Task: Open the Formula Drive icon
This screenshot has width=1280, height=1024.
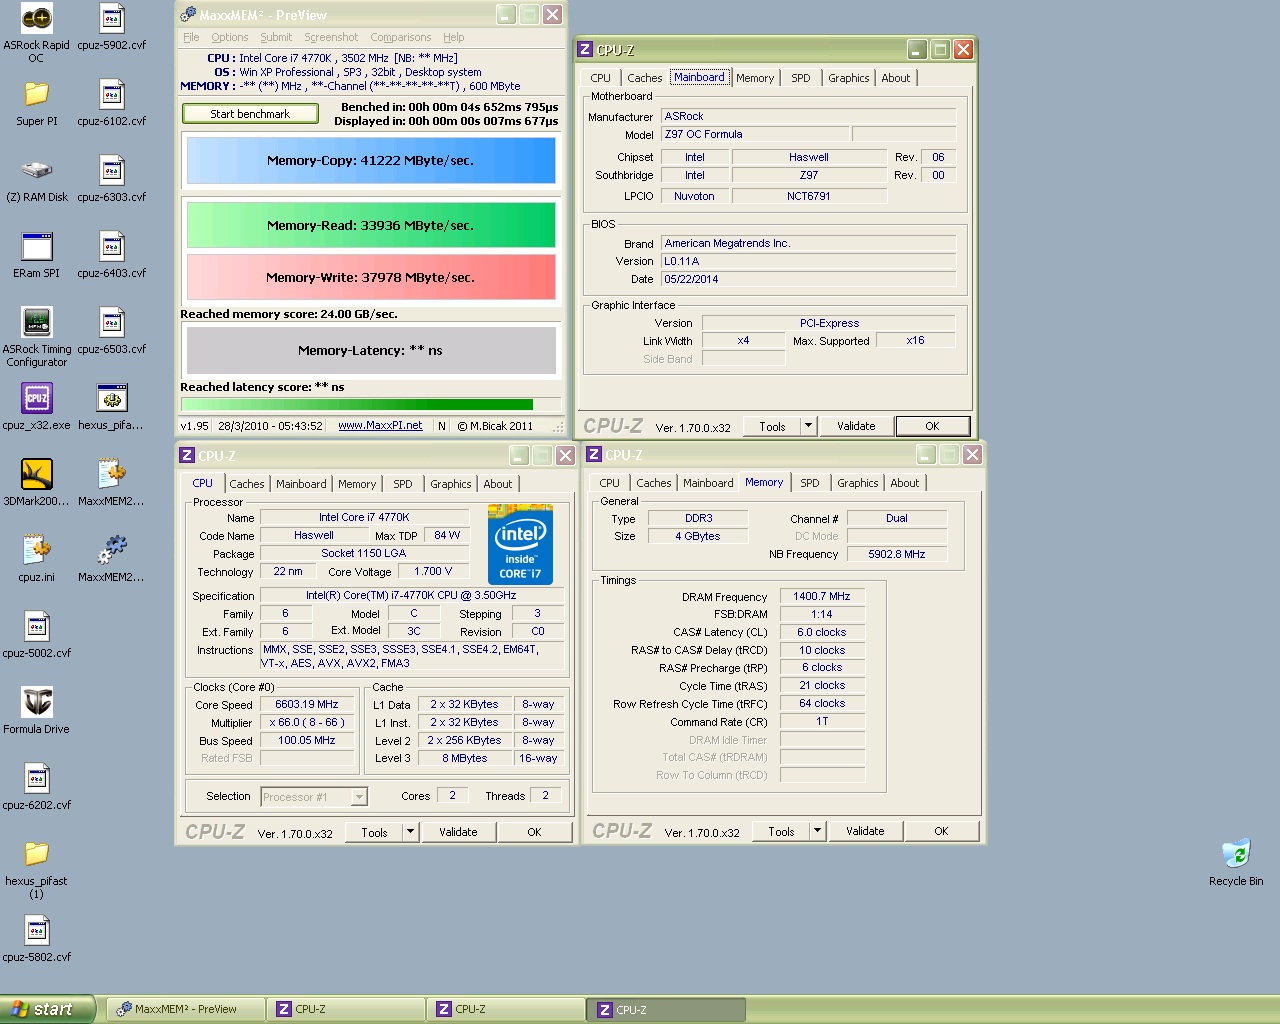Action: [x=37, y=702]
